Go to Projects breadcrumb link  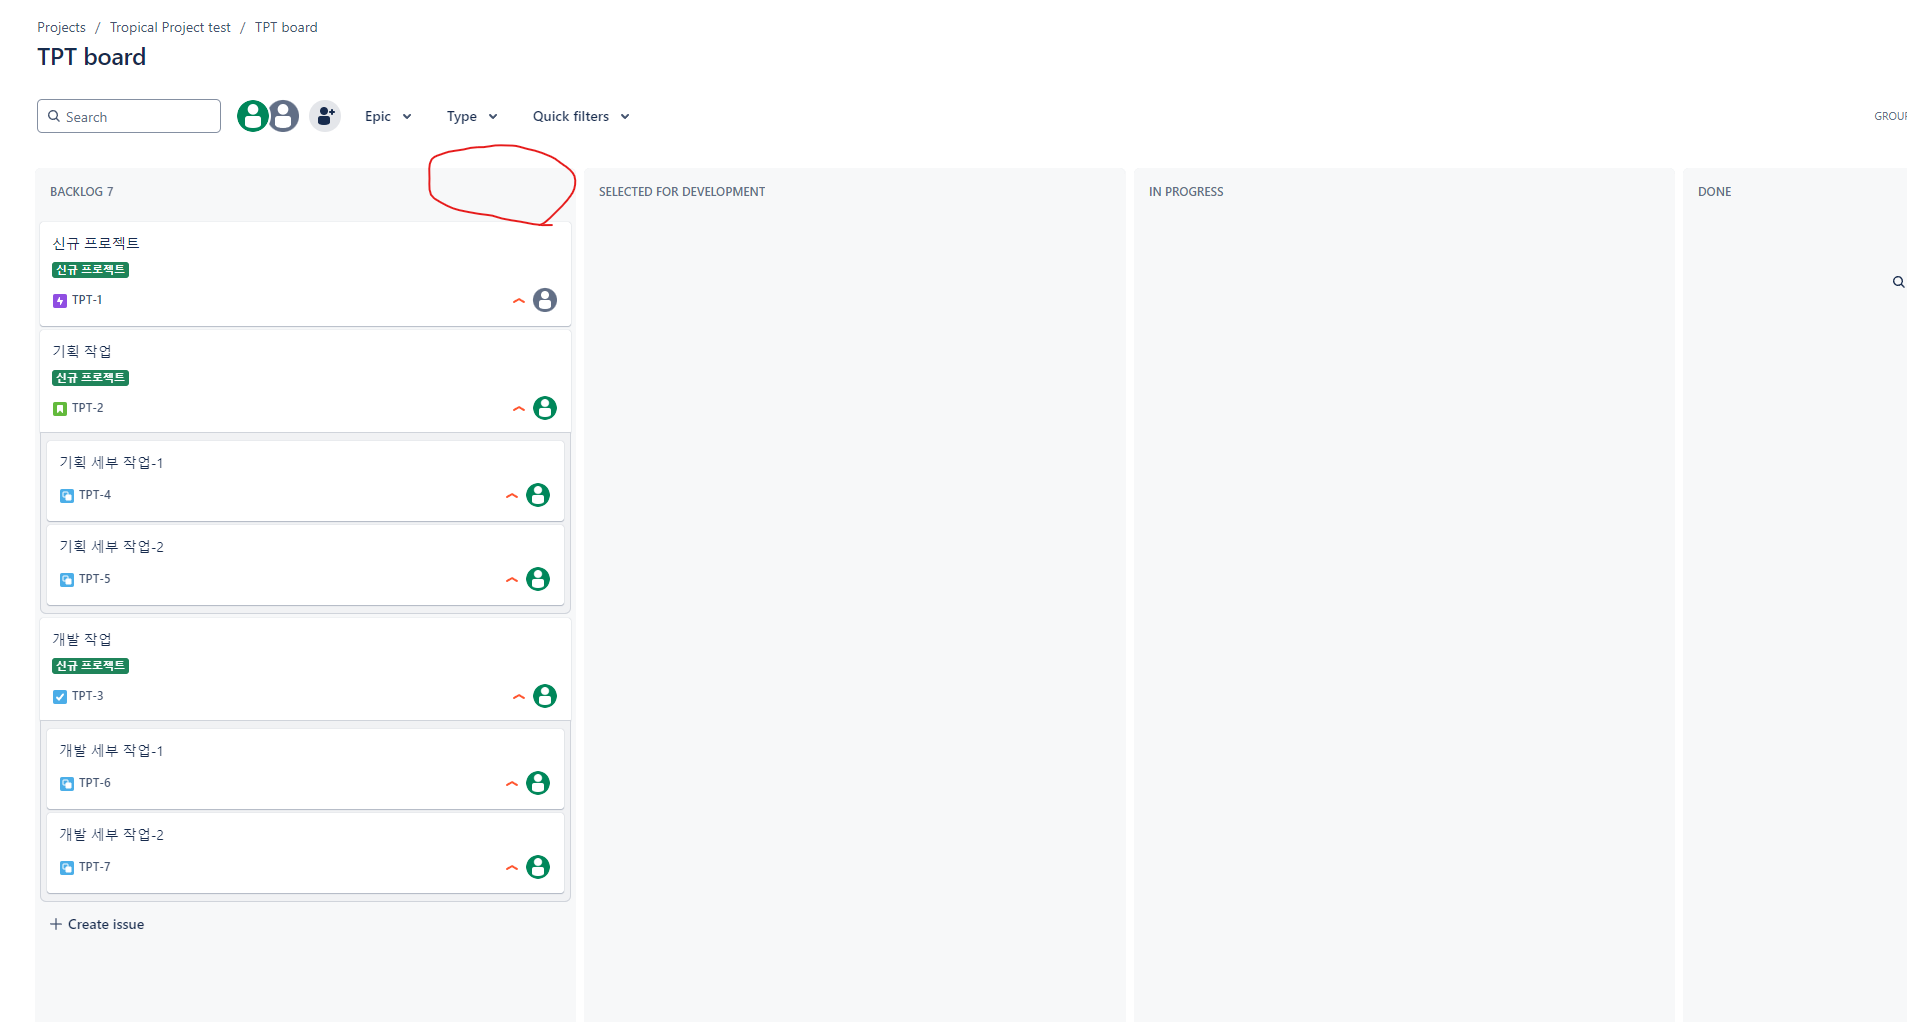pyautogui.click(x=61, y=27)
